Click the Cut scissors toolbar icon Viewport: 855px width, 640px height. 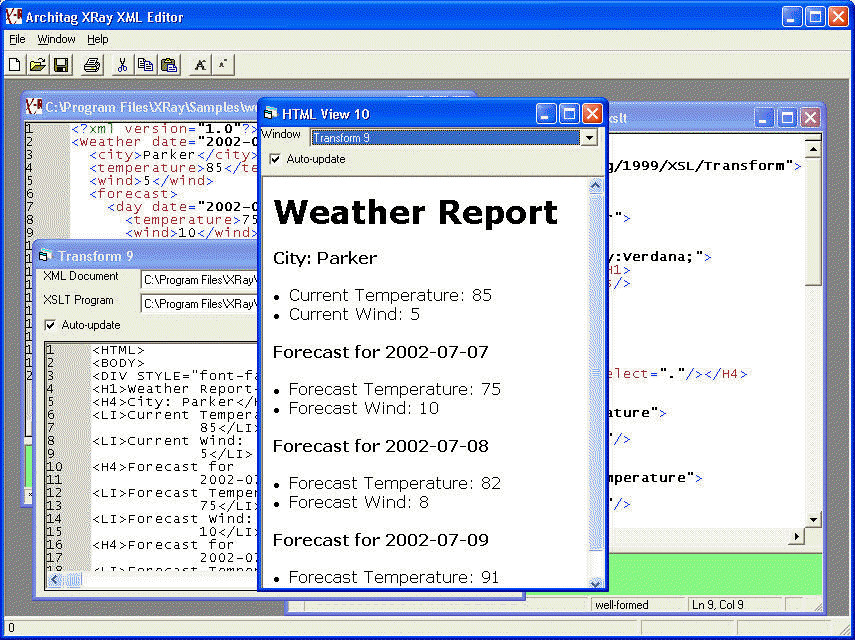click(x=122, y=65)
